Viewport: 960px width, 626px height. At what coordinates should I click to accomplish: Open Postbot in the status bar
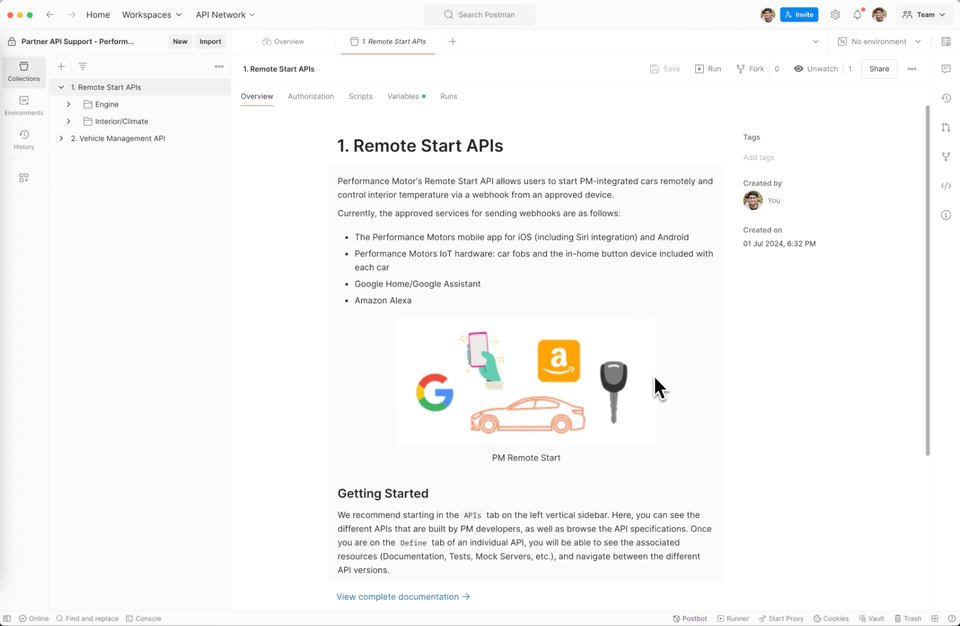pyautogui.click(x=690, y=619)
